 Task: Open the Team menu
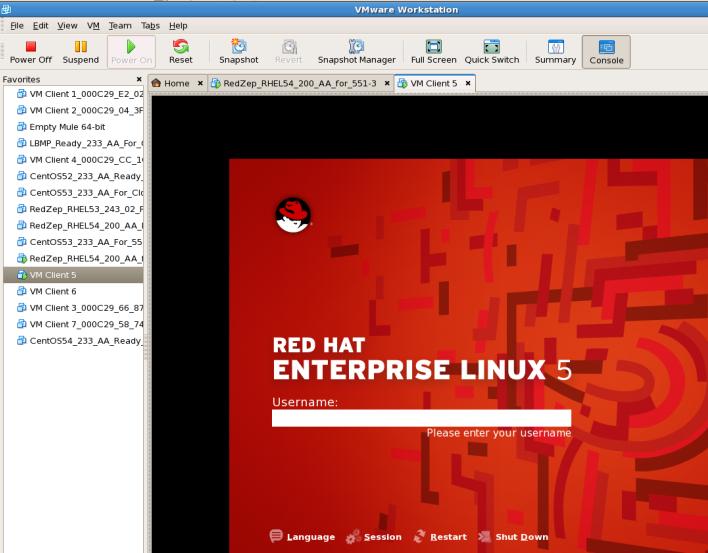[120, 26]
